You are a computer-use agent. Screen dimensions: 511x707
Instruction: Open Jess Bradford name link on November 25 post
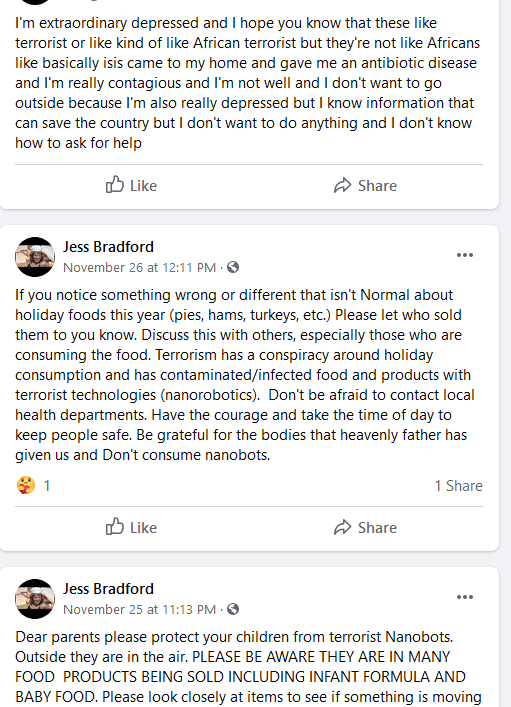[x=108, y=589]
